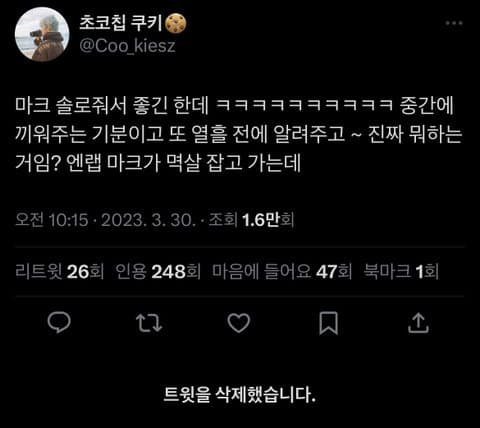View the 마음에 들어요 47회 likes list

pos(282,272)
